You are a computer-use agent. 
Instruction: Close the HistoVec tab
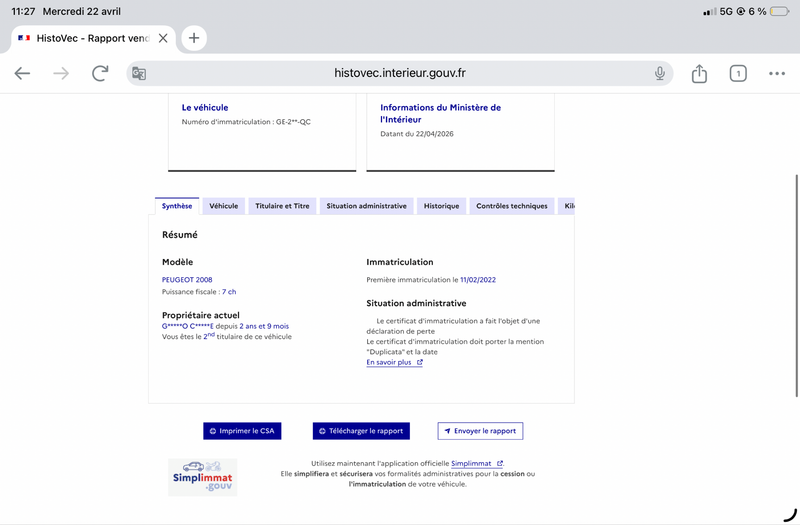click(163, 38)
